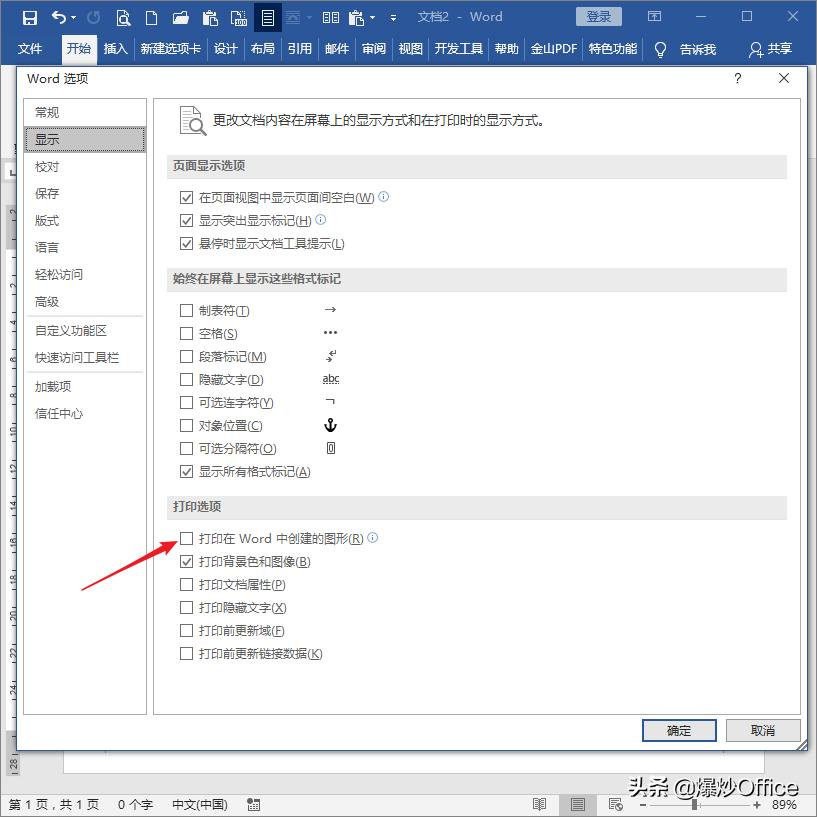Click the 确定 button to confirm

pos(678,730)
